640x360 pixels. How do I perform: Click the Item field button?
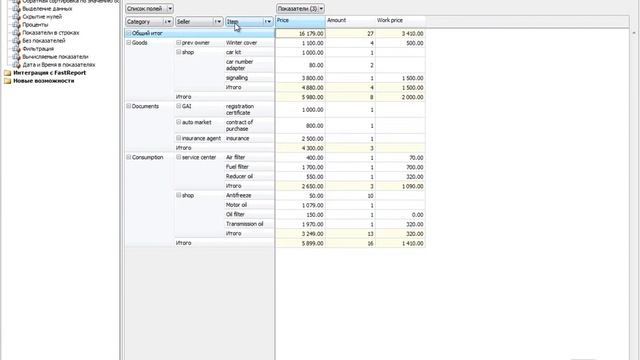pyautogui.click(x=249, y=22)
